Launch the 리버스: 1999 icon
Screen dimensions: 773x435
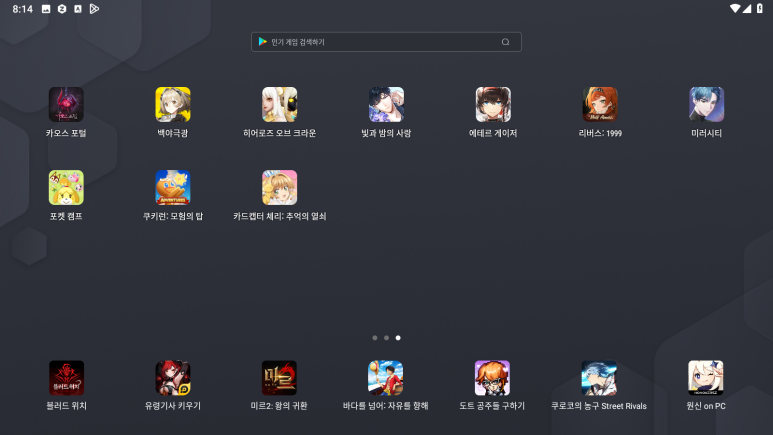600,105
